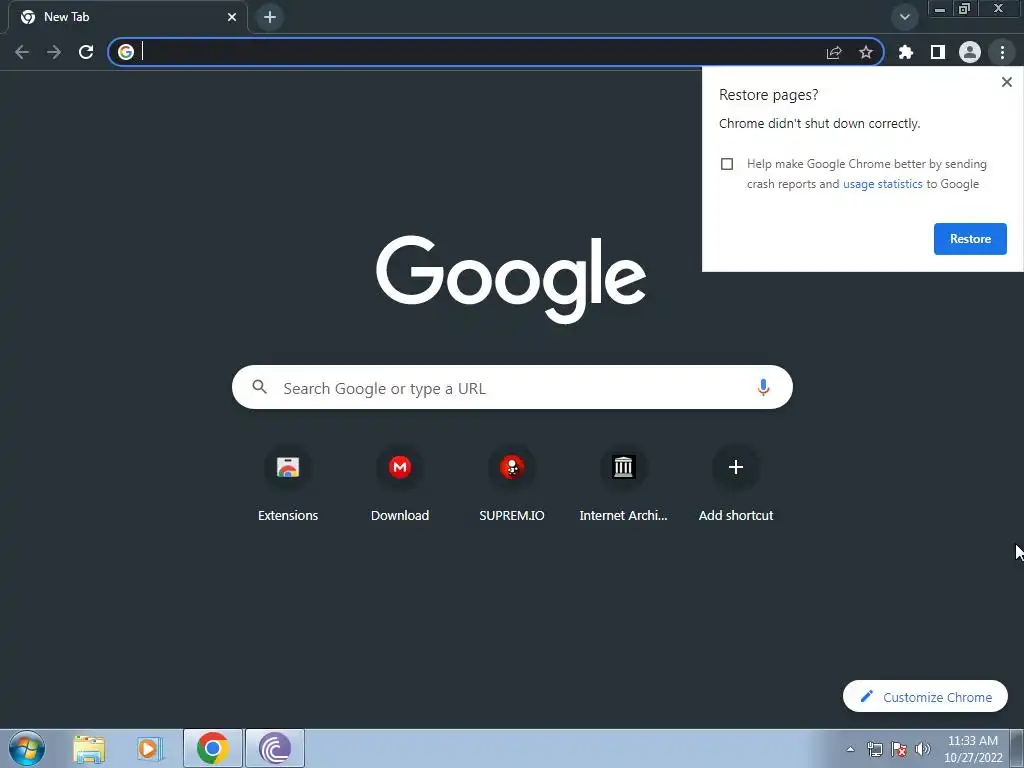Open the clock showing 11:33 AM
This screenshot has height=768, width=1024.
point(973,749)
